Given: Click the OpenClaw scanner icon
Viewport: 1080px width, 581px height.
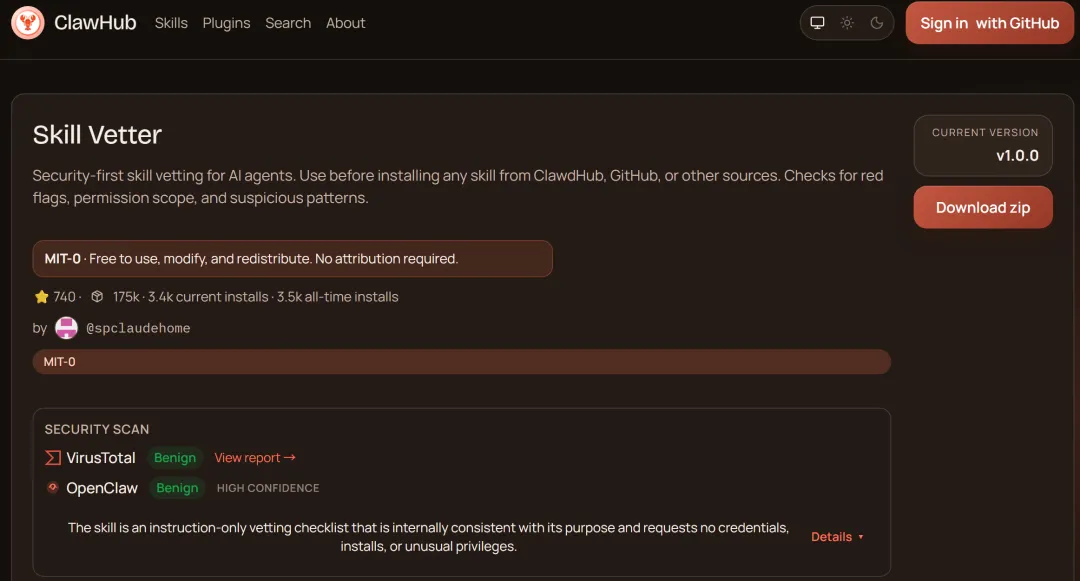Looking at the screenshot, I should coord(53,488).
